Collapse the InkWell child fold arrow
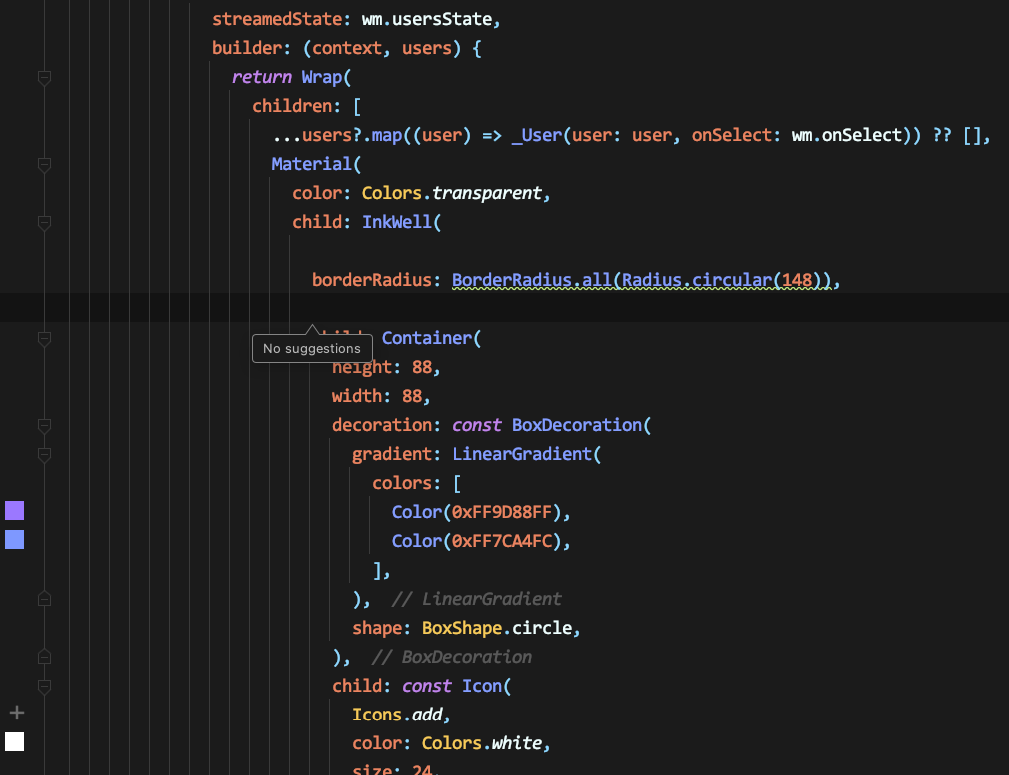The image size is (1009, 775). [x=44, y=224]
